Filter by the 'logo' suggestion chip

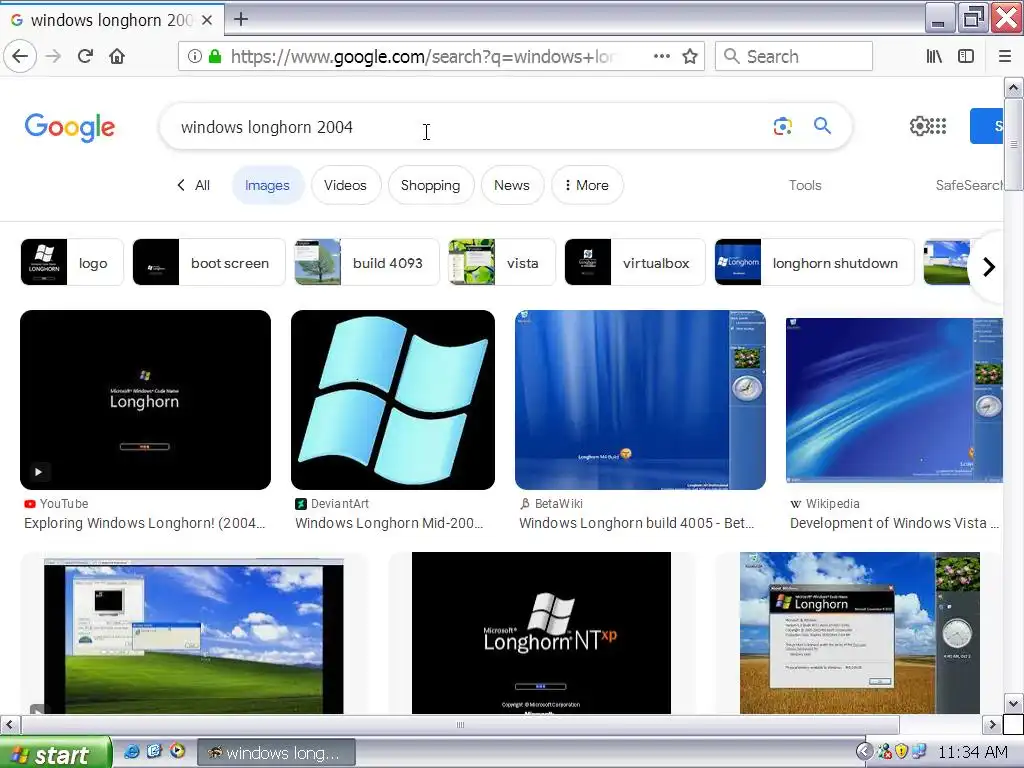tap(72, 262)
